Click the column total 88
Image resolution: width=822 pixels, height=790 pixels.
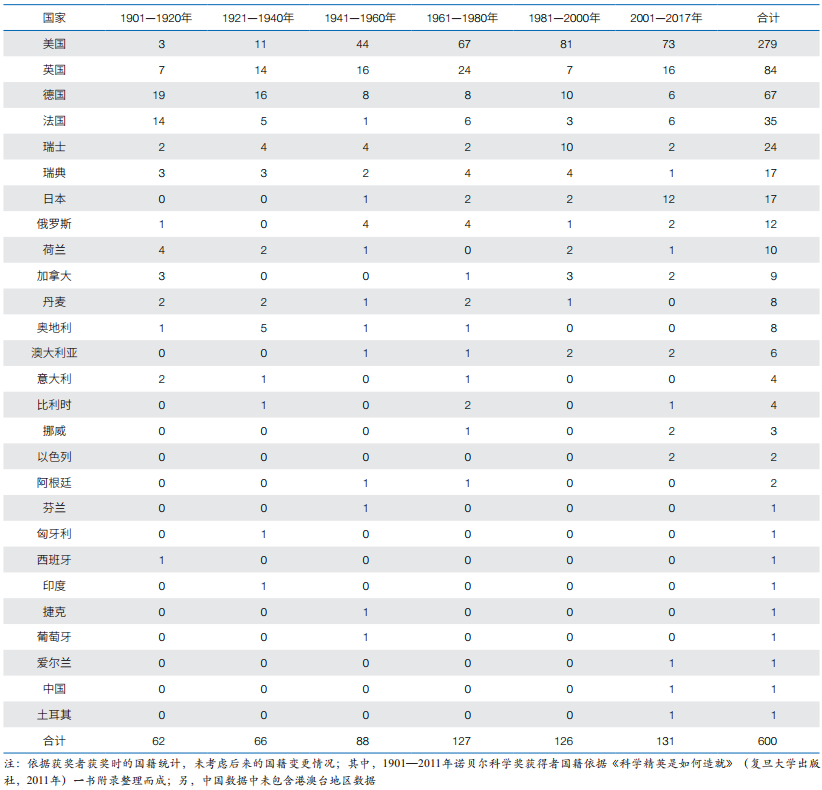362,741
